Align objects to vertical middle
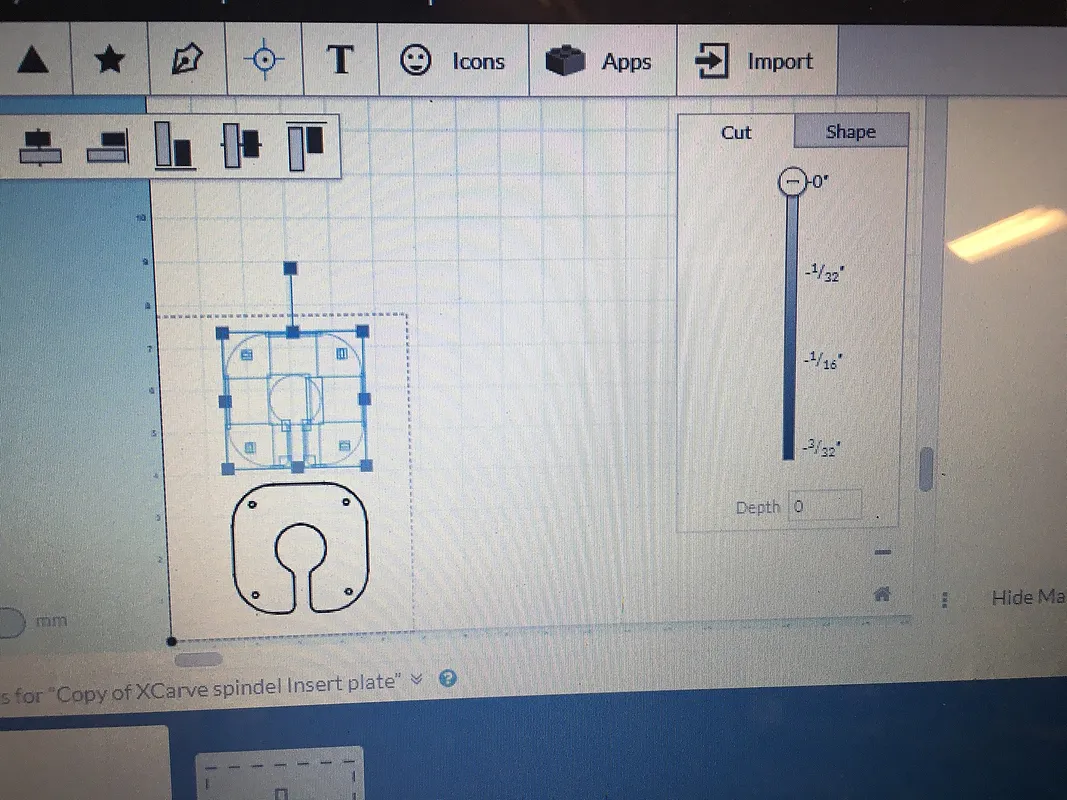The image size is (1067, 800). point(241,146)
